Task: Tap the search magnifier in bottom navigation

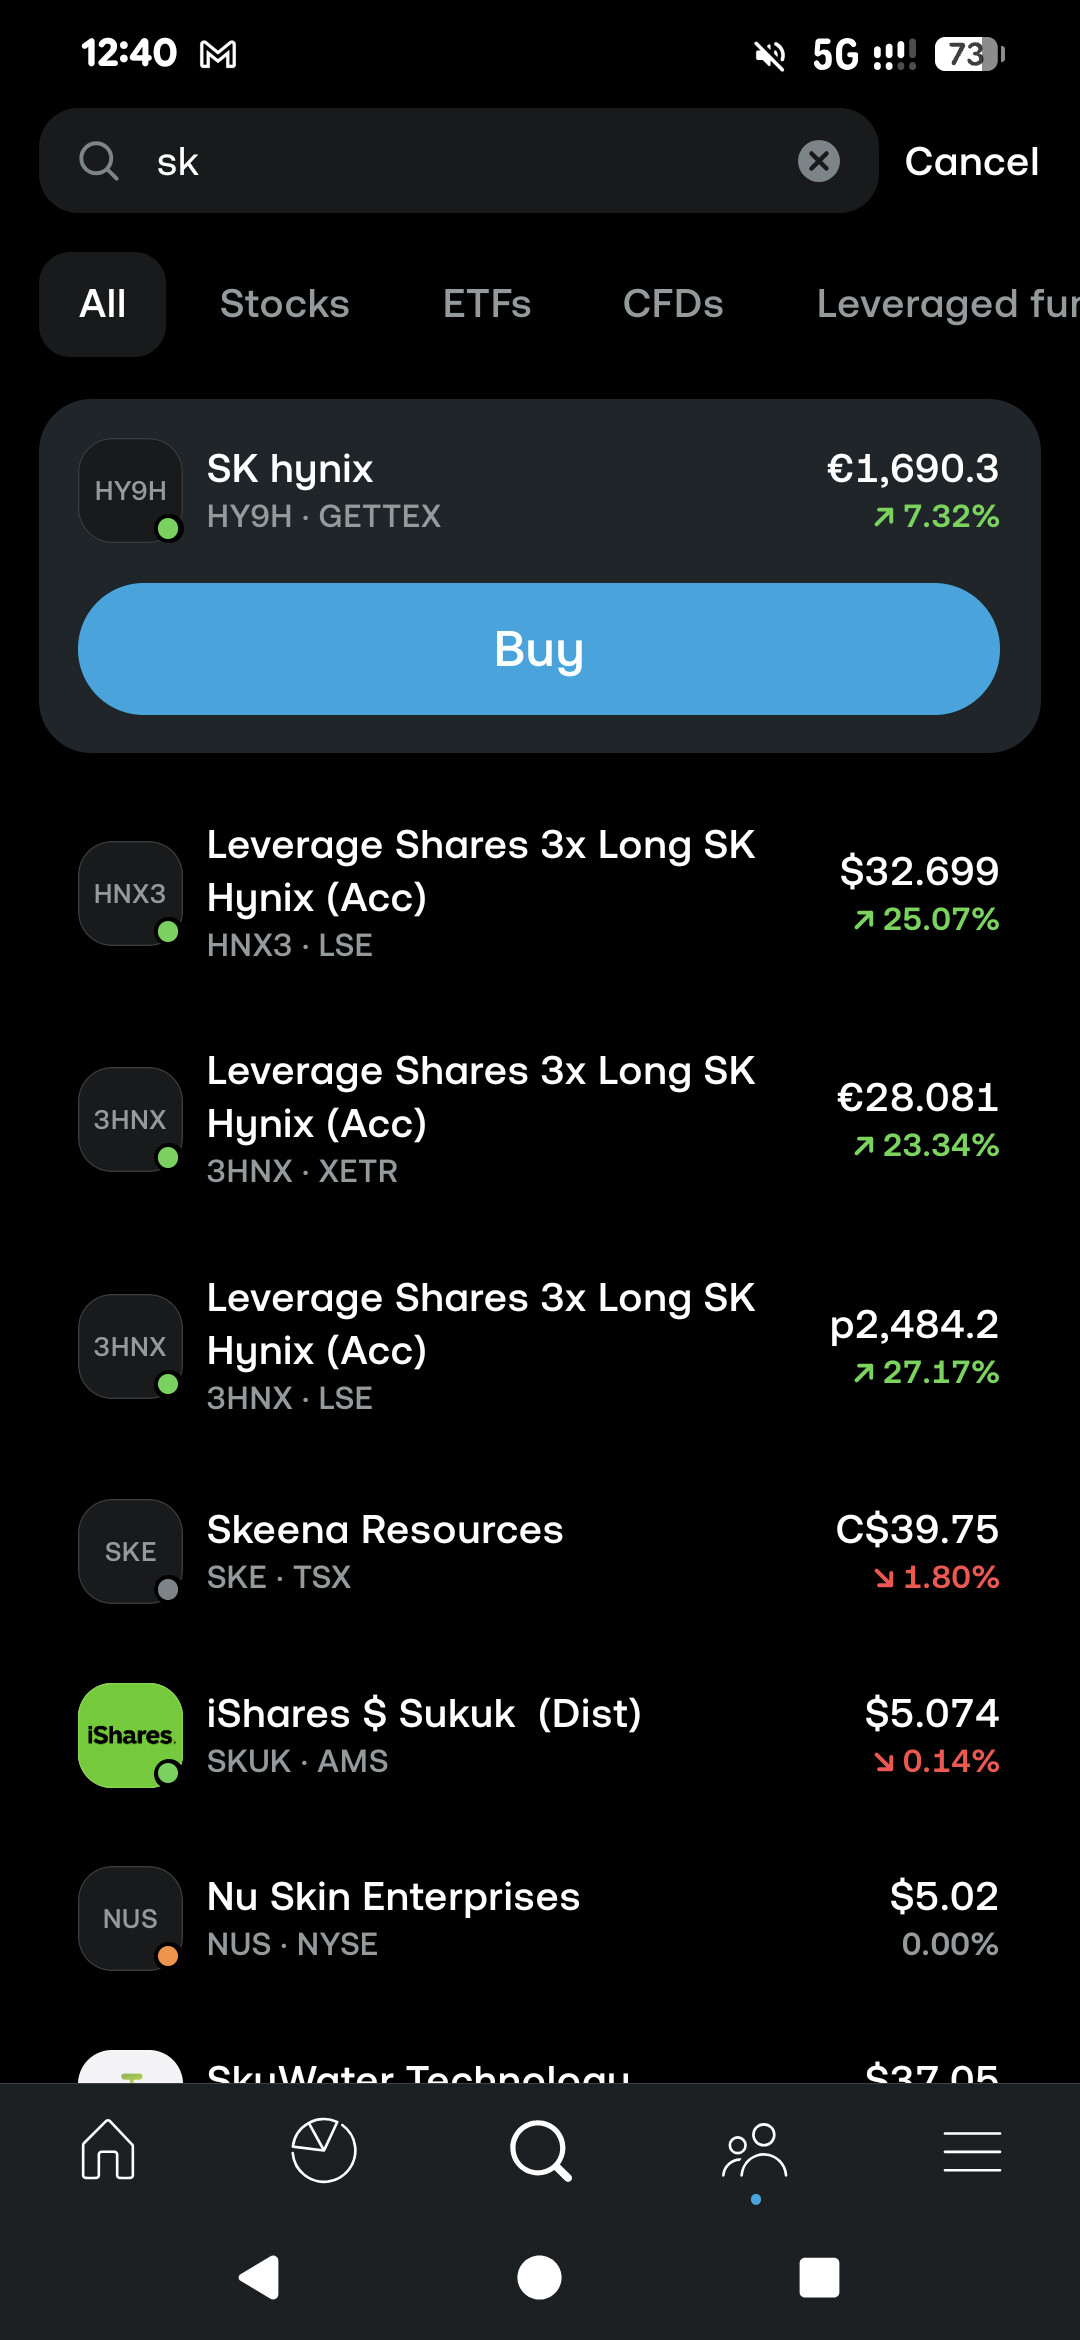Action: (540, 2150)
